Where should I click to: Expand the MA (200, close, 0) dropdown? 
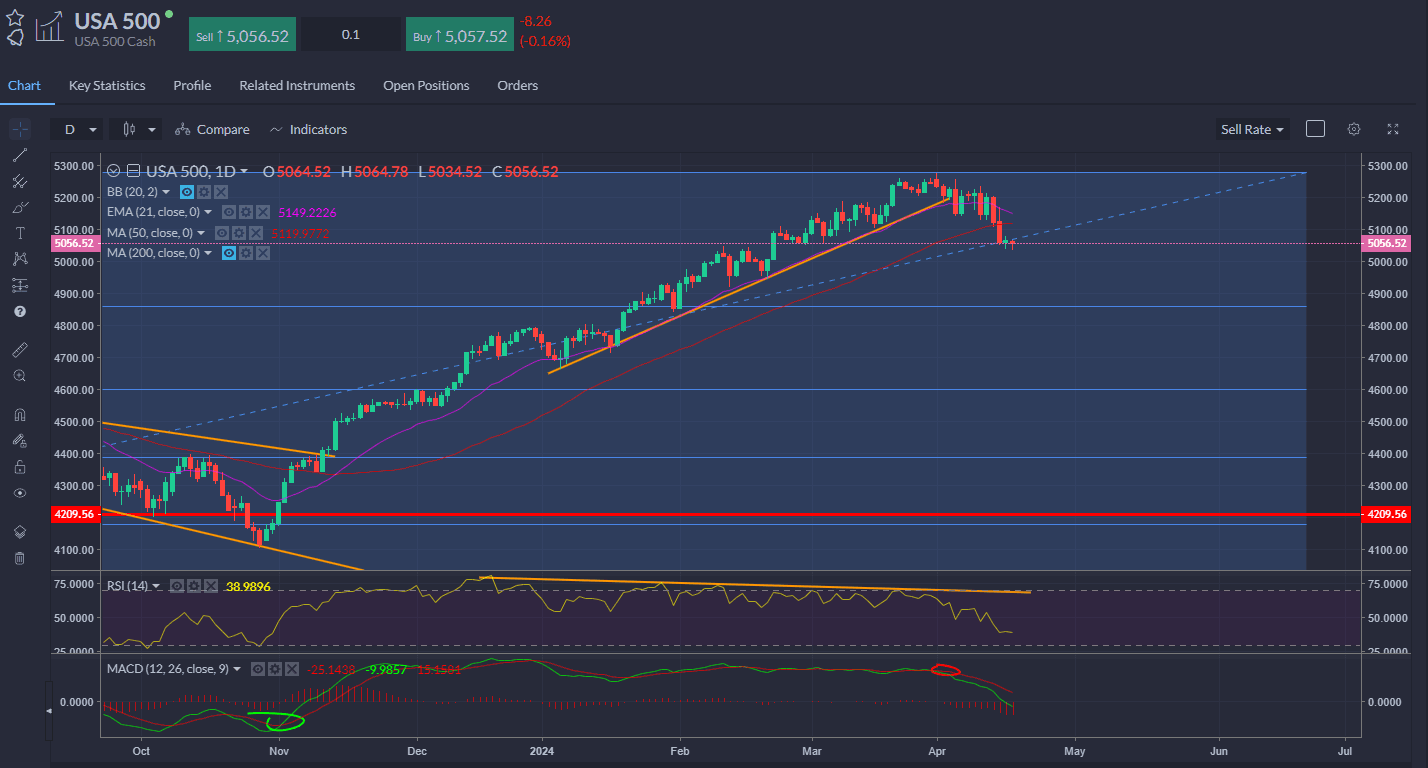208,253
